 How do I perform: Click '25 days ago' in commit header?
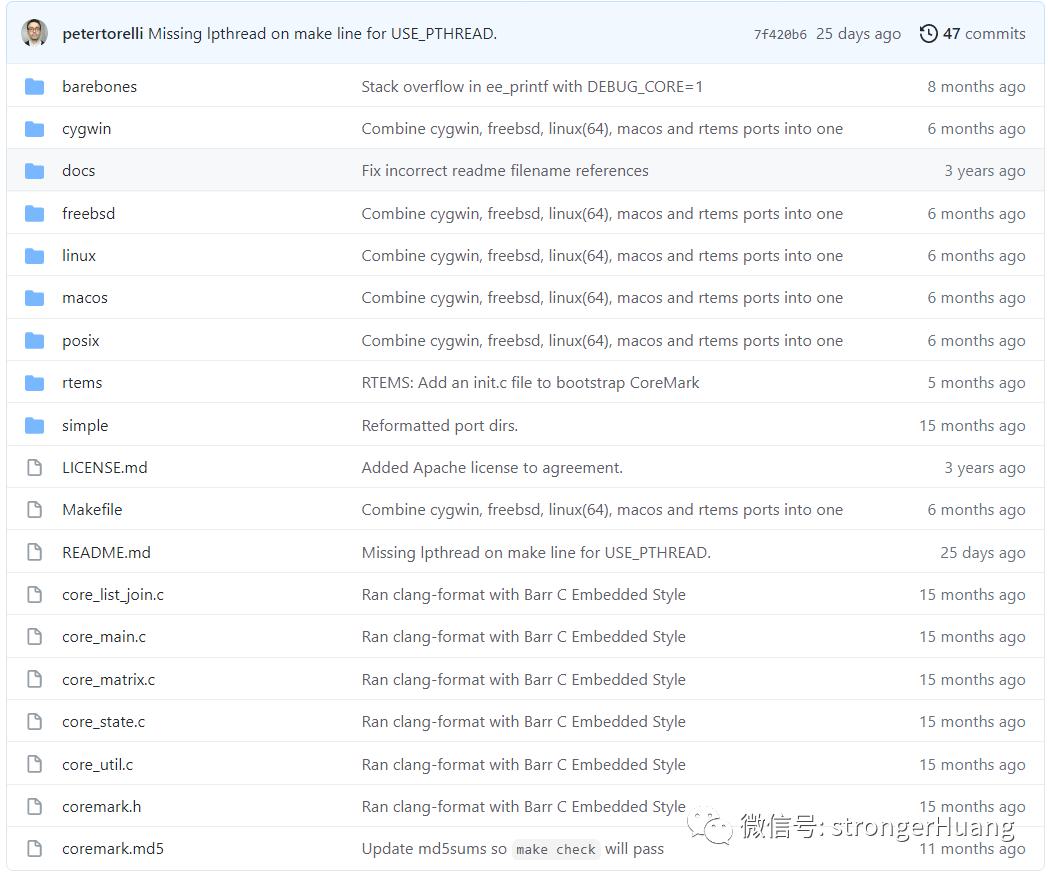(x=858, y=33)
